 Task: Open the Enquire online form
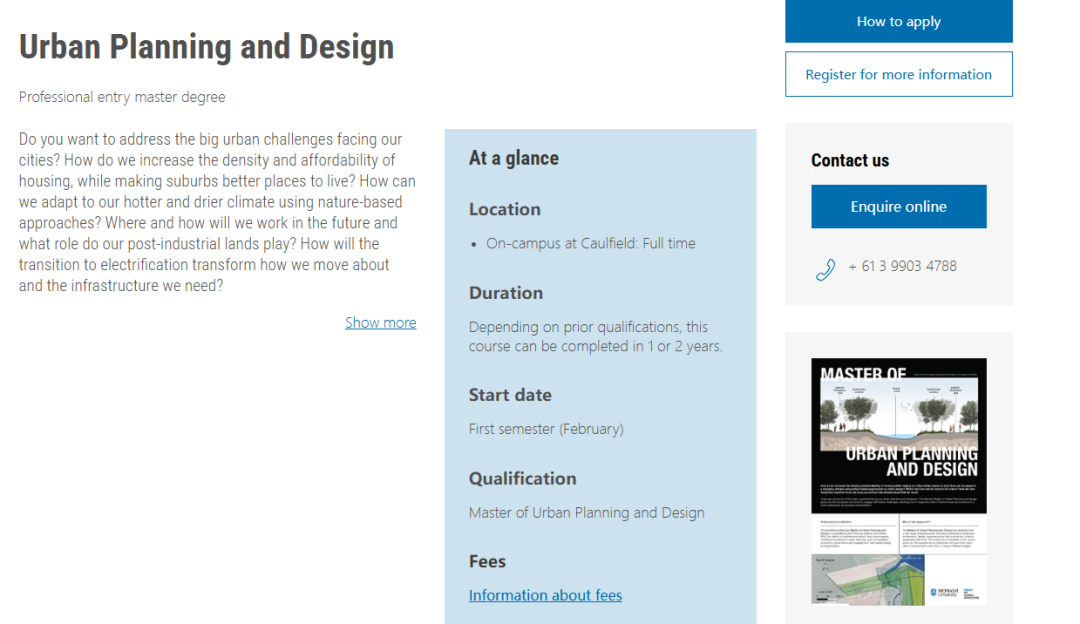[x=898, y=207]
